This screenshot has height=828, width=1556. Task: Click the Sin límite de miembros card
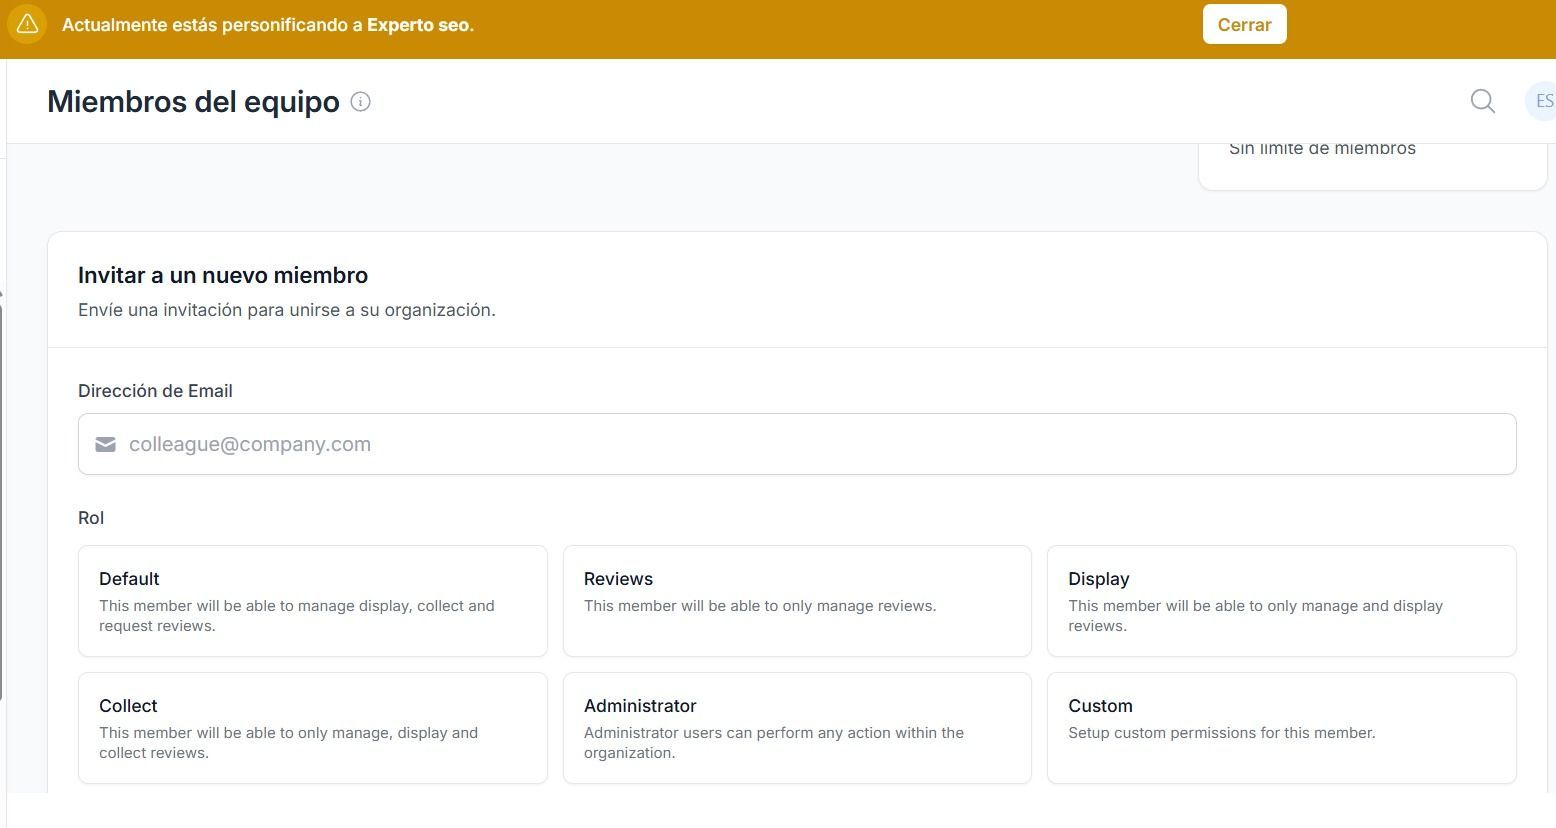point(1372,166)
